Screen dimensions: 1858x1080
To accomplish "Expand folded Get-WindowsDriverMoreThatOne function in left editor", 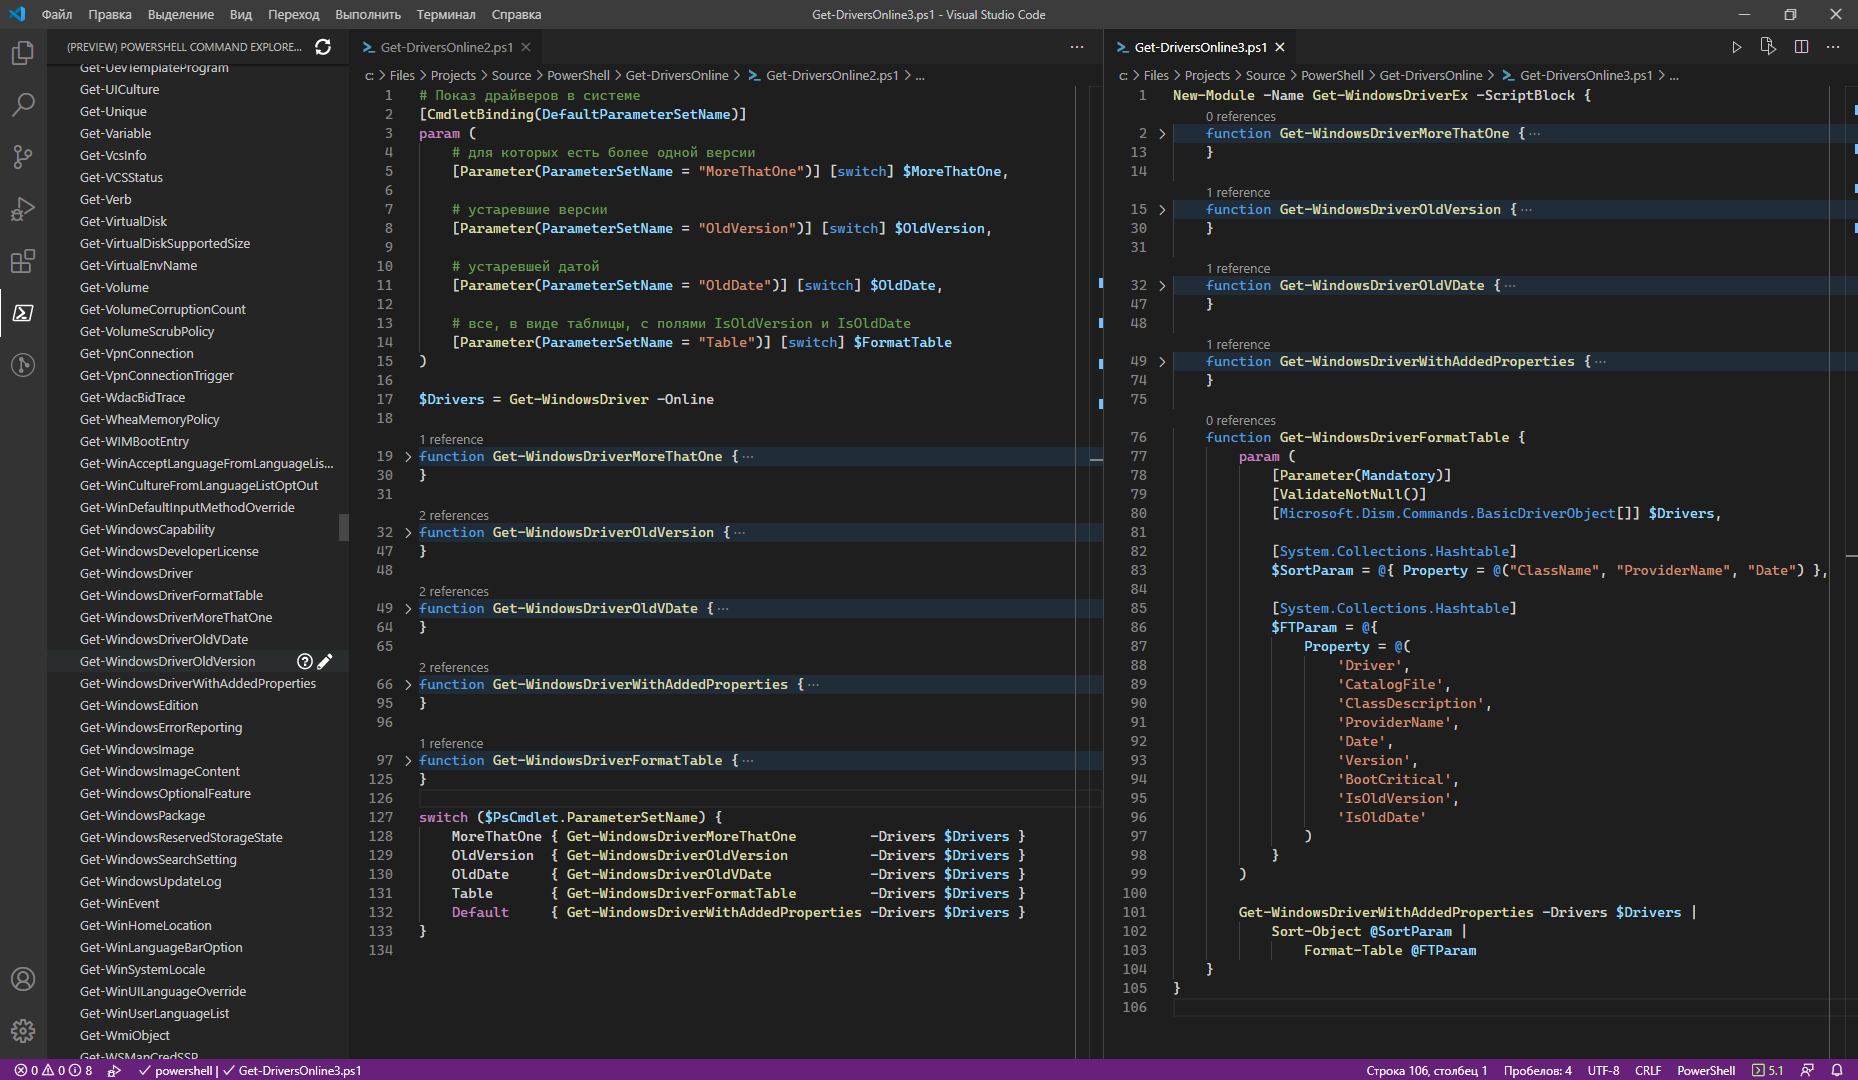I will click(x=408, y=457).
